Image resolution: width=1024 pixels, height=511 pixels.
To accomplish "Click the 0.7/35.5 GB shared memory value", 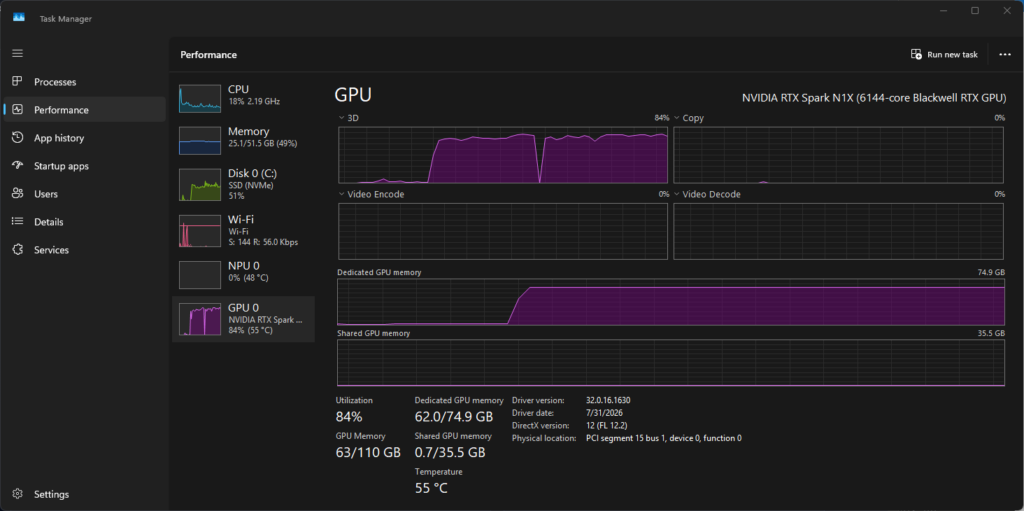I will (x=450, y=452).
